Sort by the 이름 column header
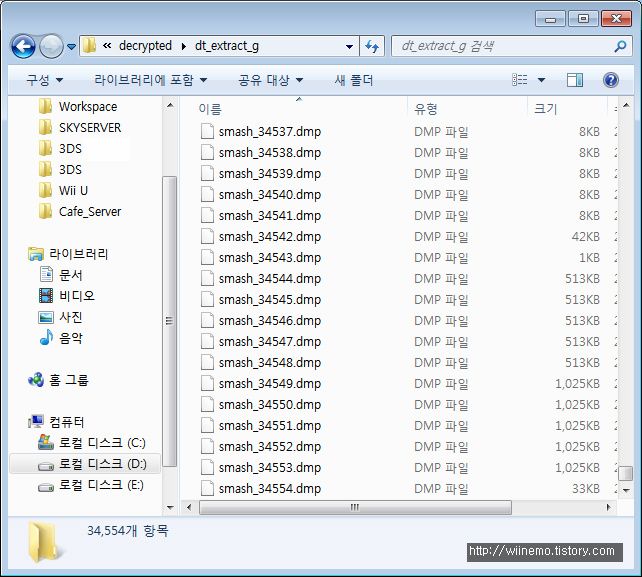This screenshot has height=577, width=642. pyautogui.click(x=210, y=109)
